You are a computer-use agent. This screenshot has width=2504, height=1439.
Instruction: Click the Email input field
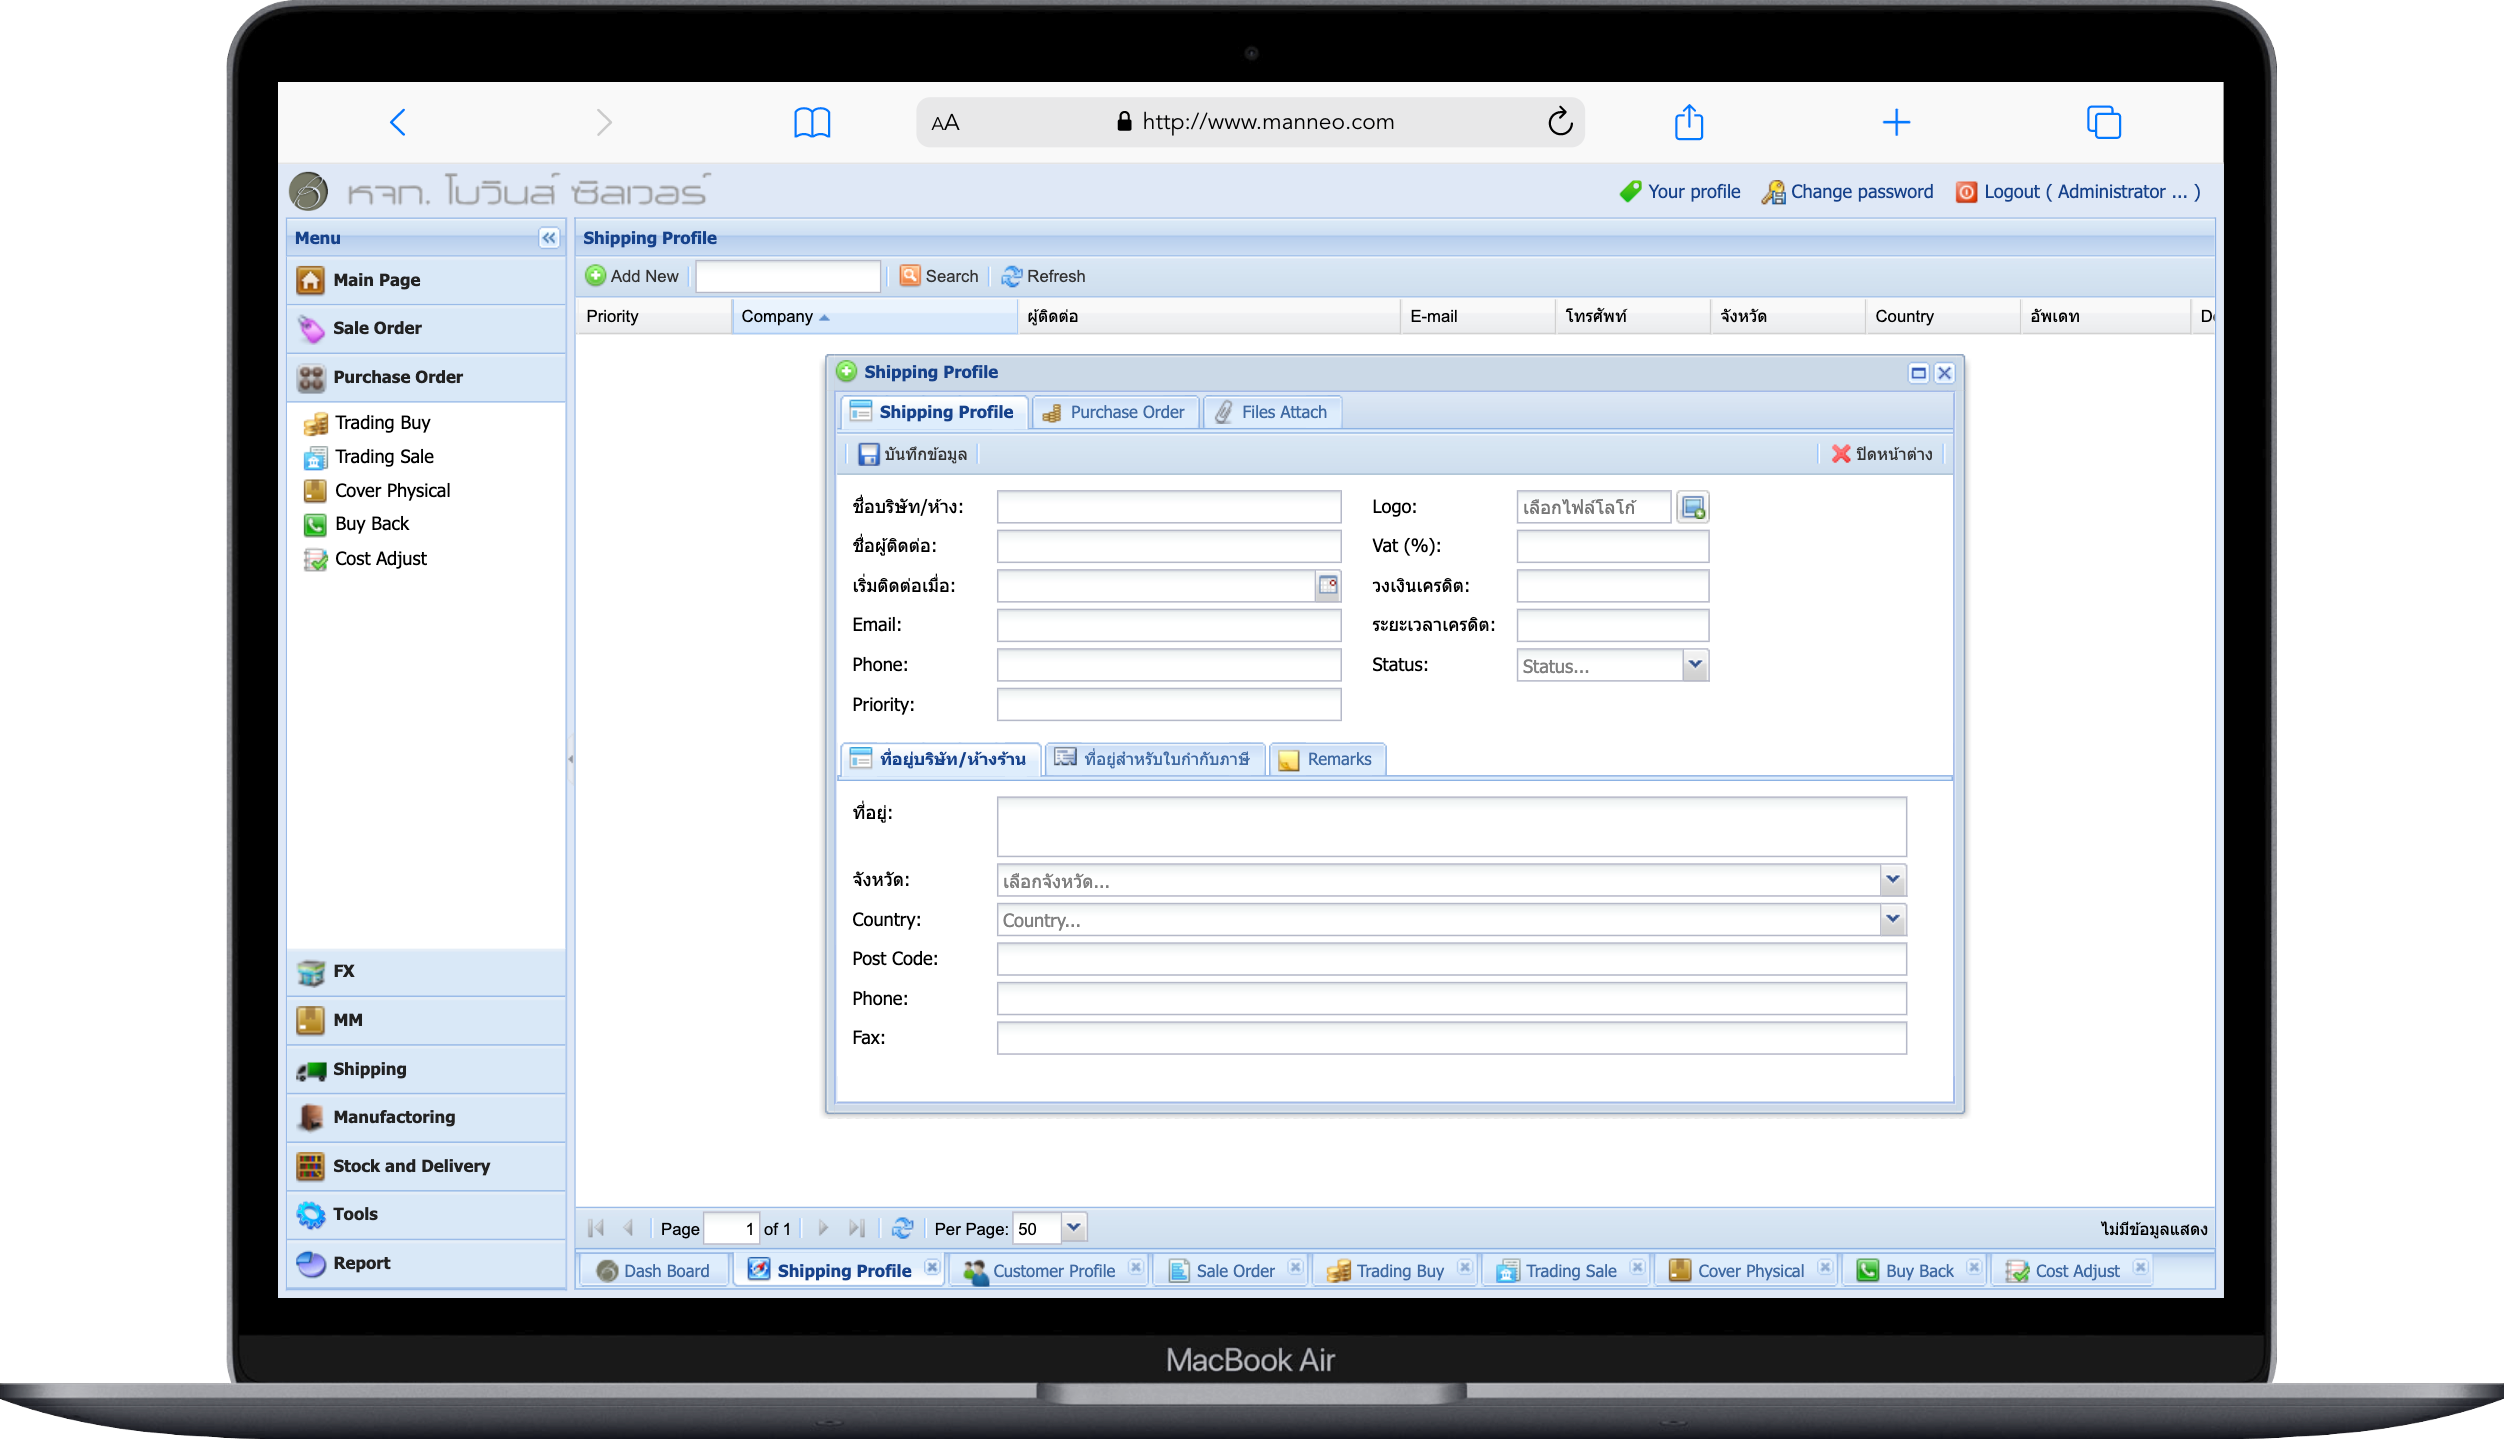tap(1168, 625)
